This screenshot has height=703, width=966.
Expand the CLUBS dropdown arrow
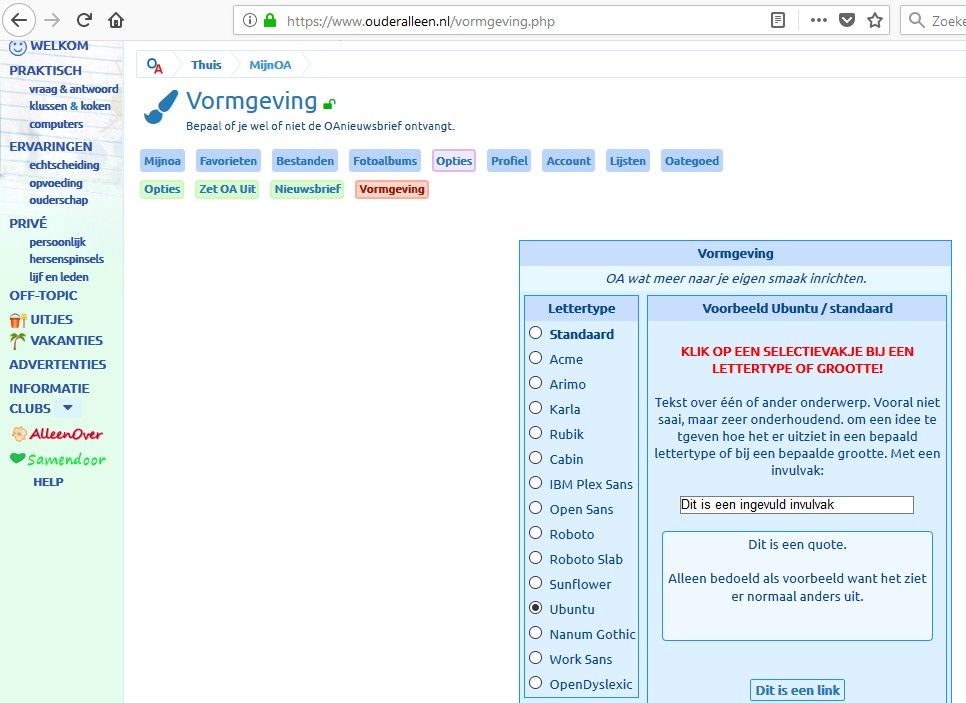[68, 408]
